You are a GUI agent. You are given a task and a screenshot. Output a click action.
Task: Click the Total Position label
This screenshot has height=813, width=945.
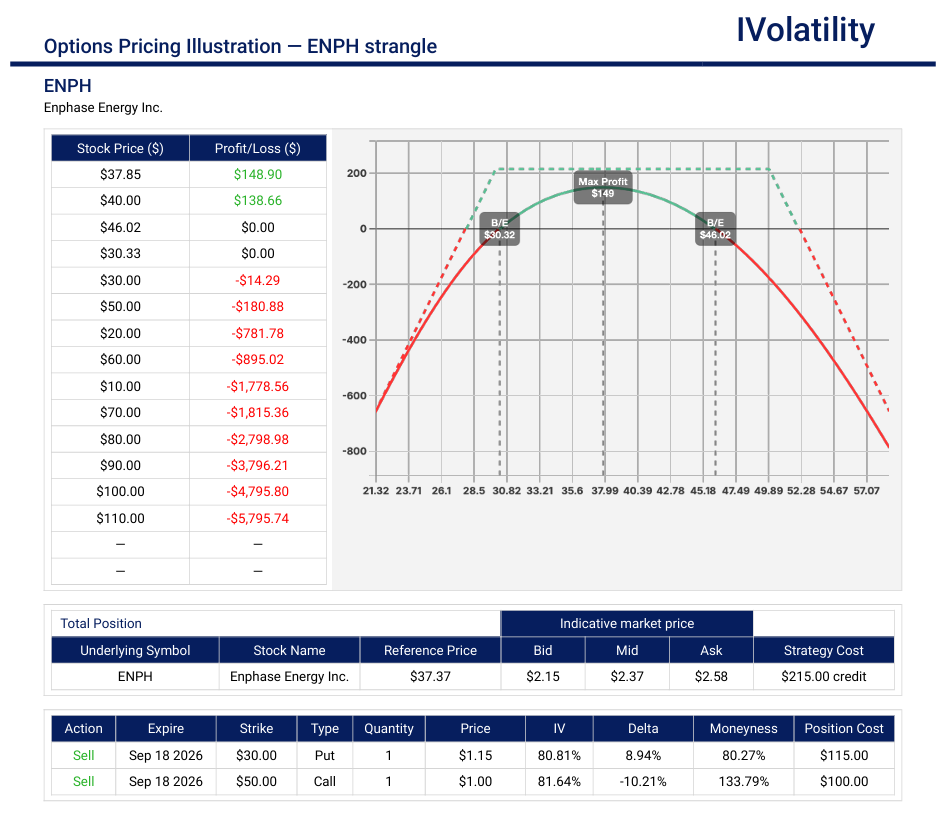pos(101,624)
